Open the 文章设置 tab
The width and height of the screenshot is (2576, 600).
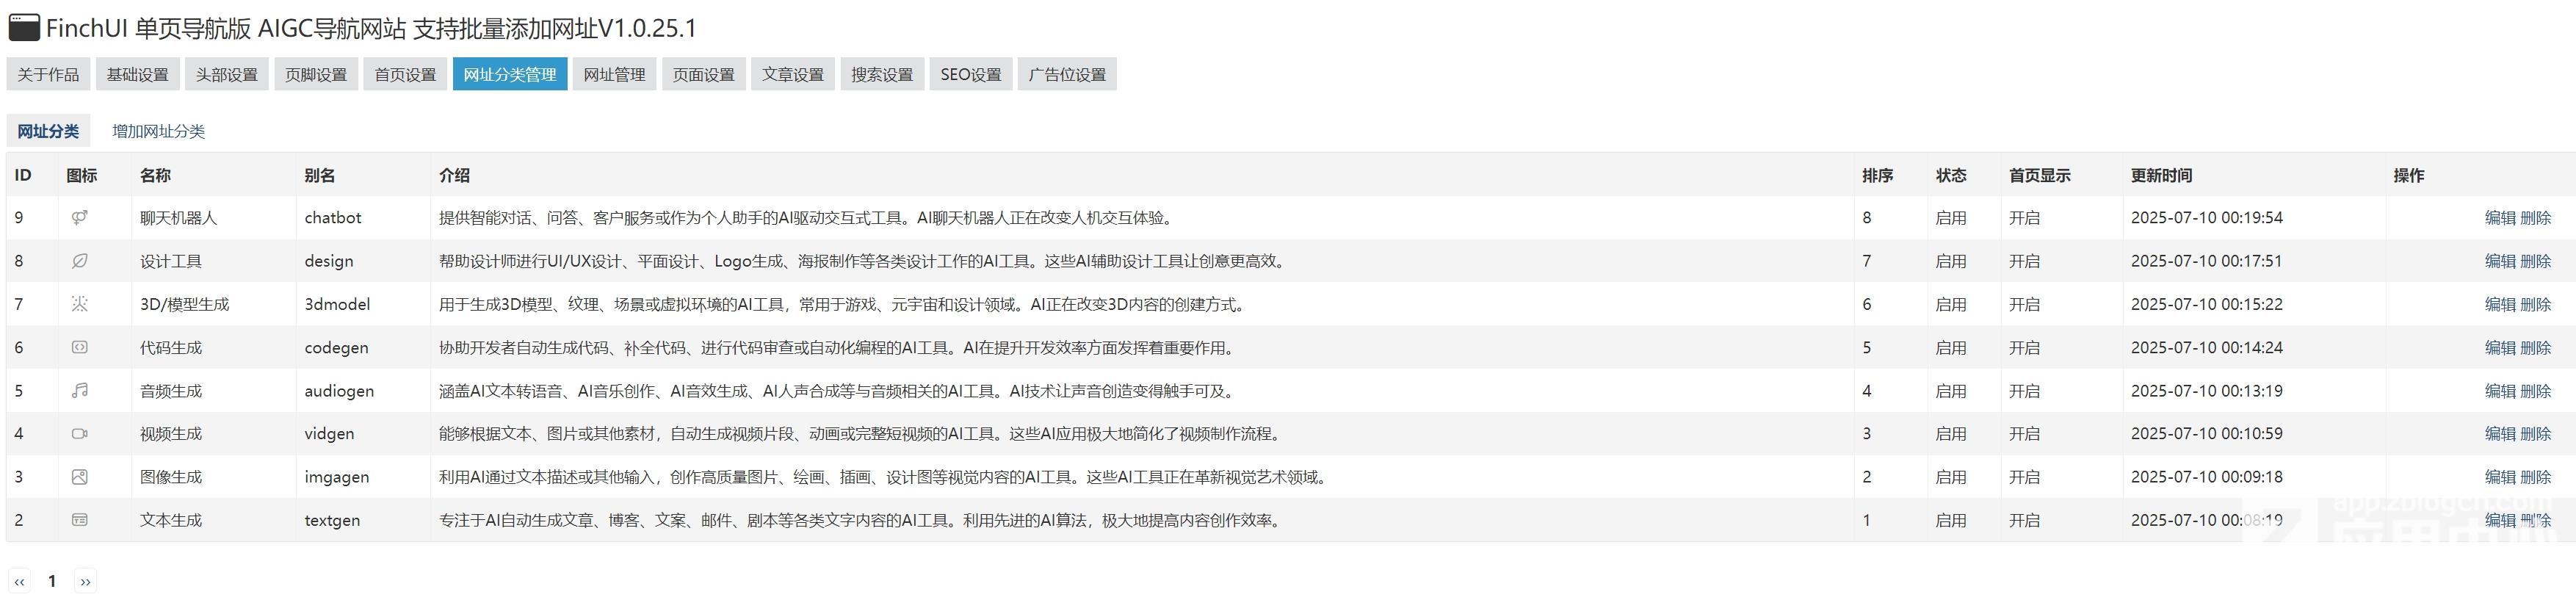coord(792,74)
